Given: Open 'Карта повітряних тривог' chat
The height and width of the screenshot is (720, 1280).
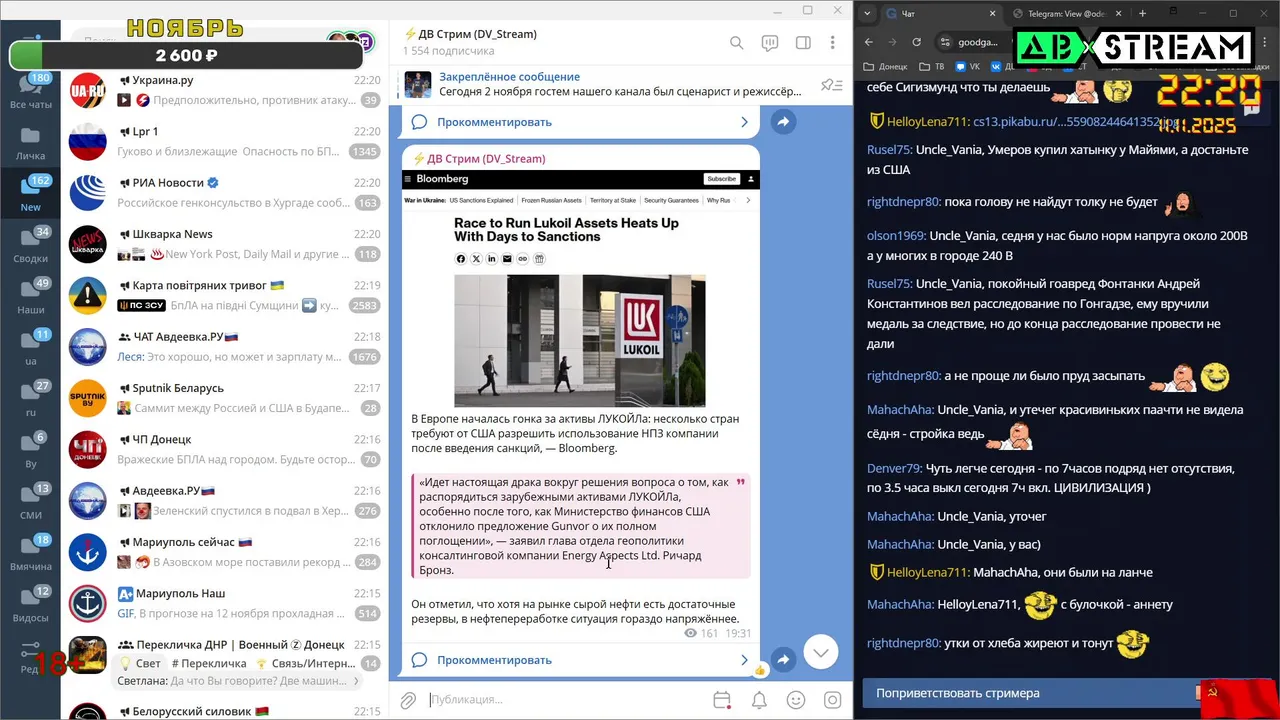Looking at the screenshot, I should pos(225,295).
